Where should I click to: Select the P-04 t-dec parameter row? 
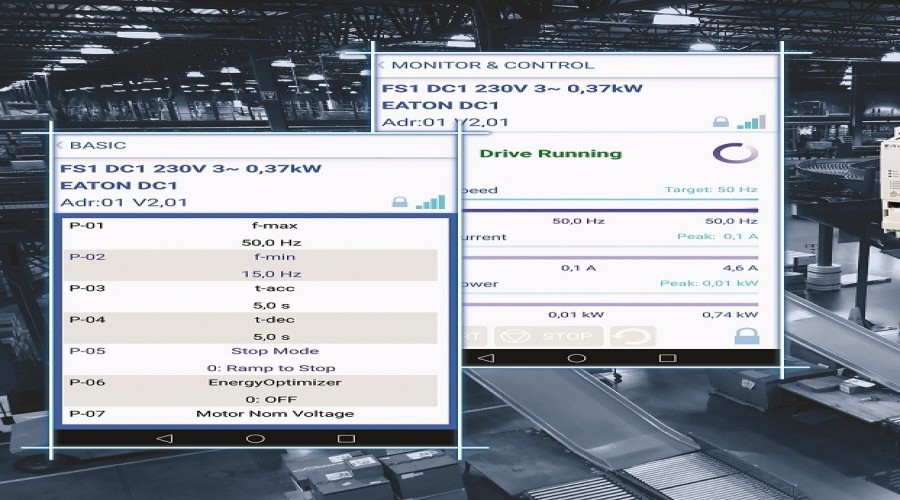point(255,328)
